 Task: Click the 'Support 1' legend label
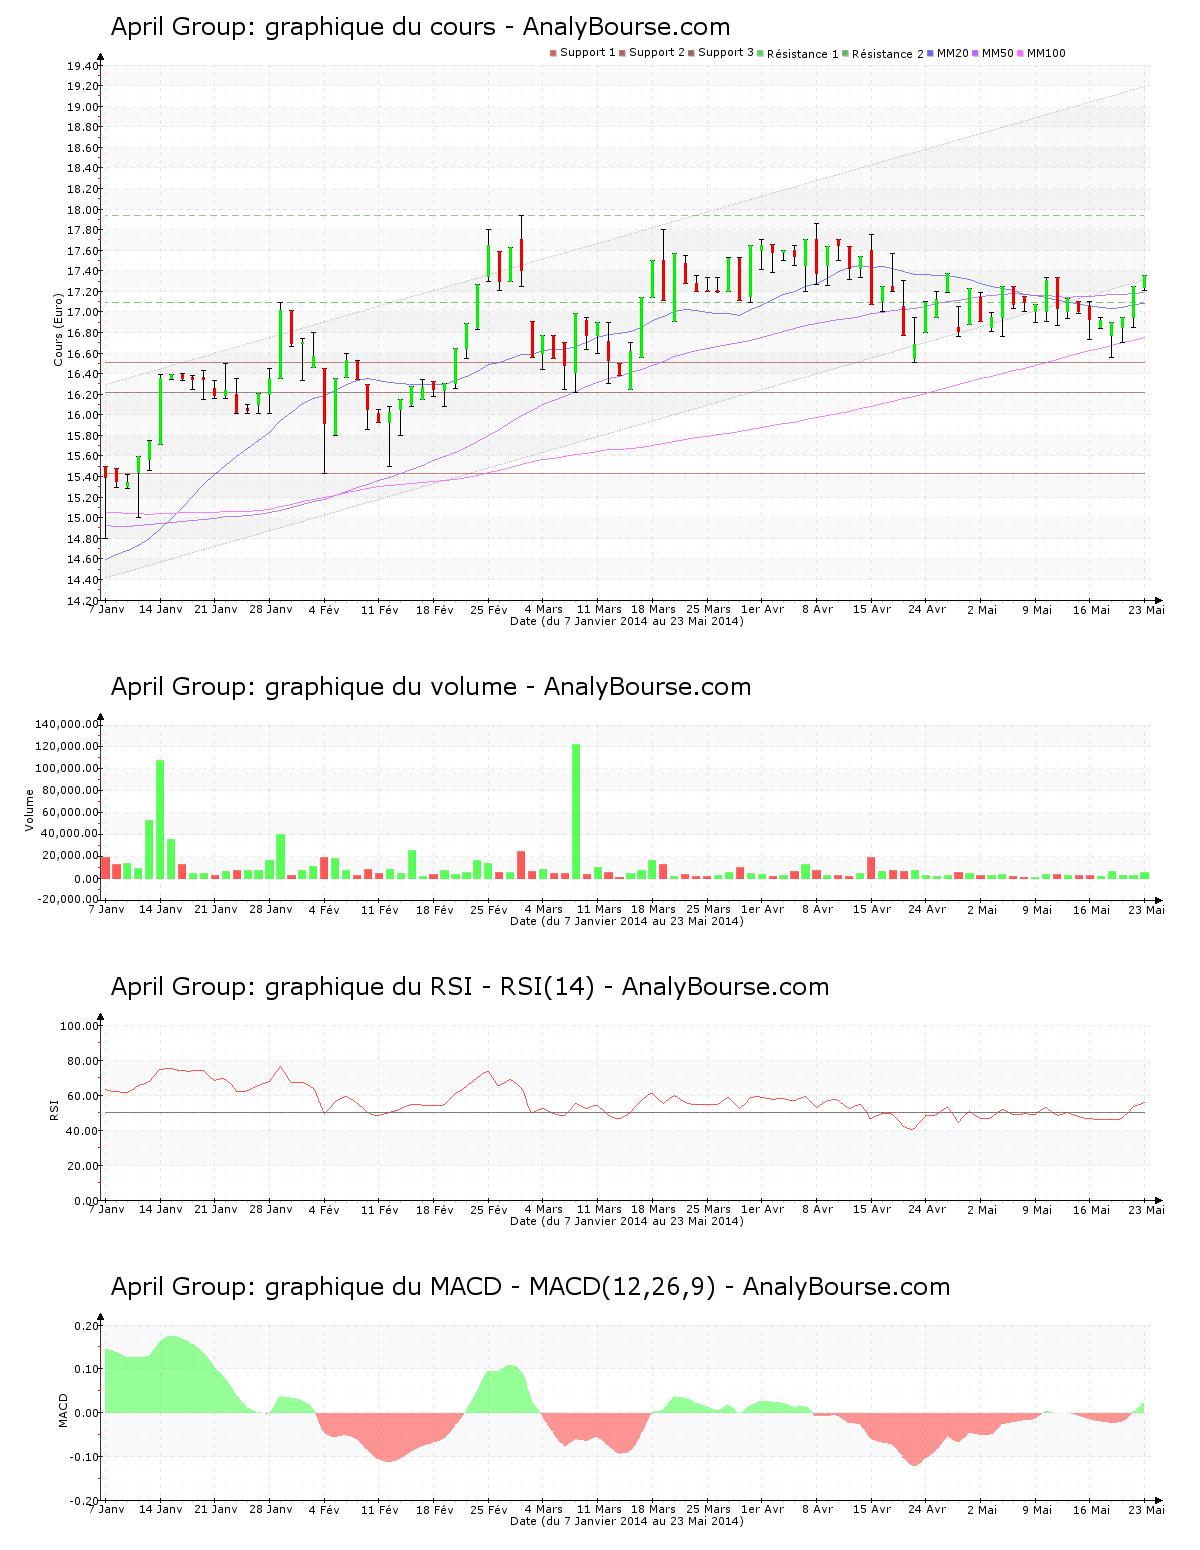point(588,53)
